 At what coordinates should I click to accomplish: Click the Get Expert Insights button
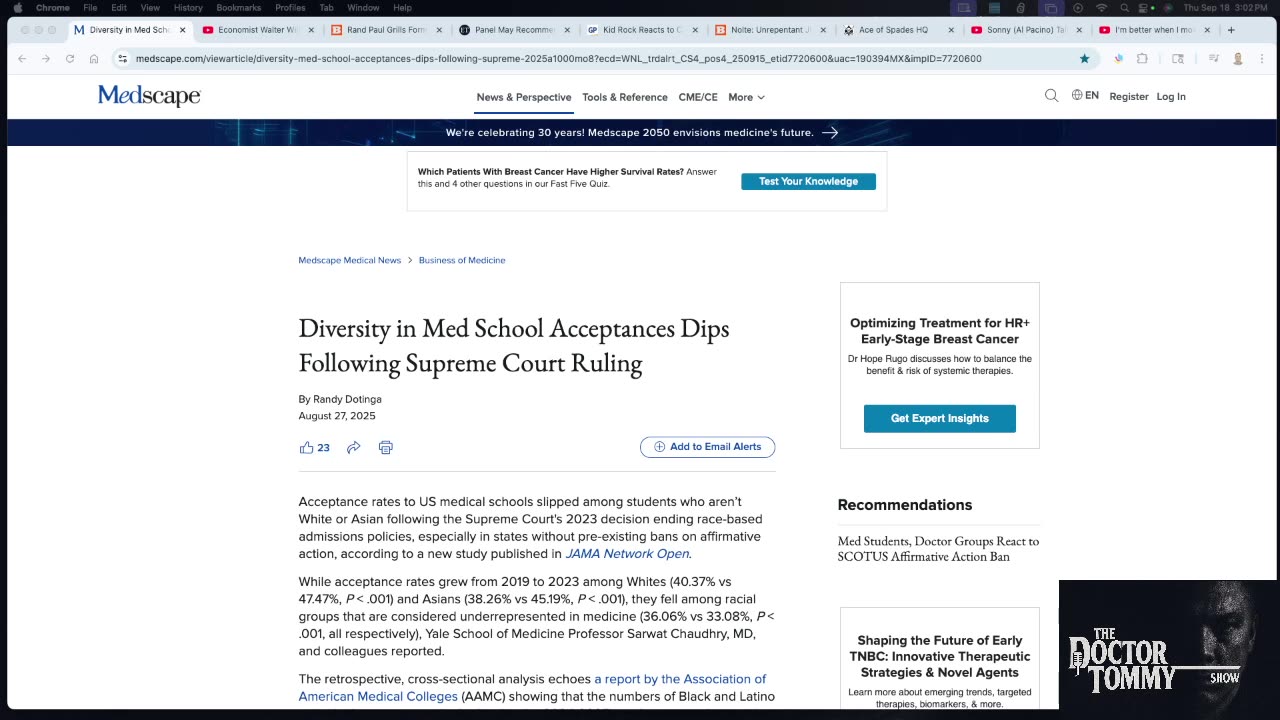pyautogui.click(x=940, y=418)
